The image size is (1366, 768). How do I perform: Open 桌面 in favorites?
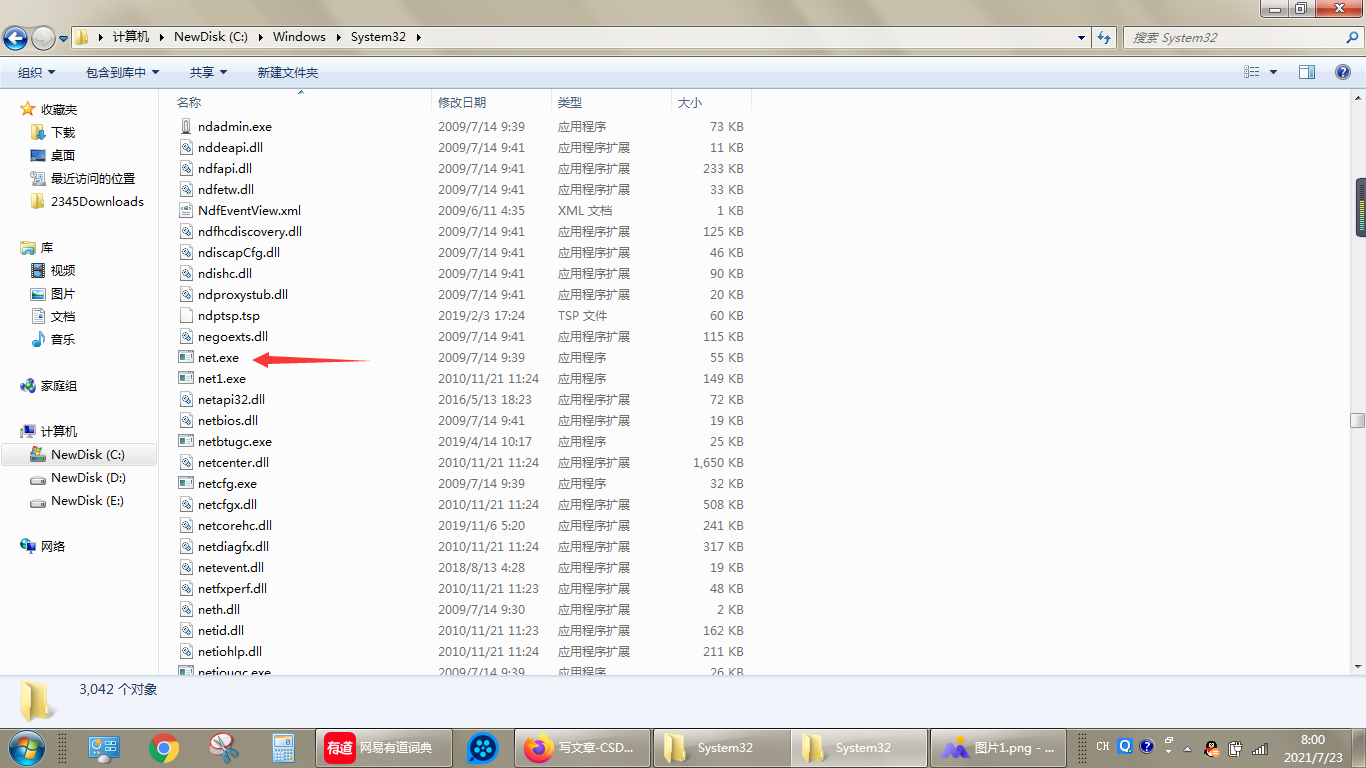(63, 156)
